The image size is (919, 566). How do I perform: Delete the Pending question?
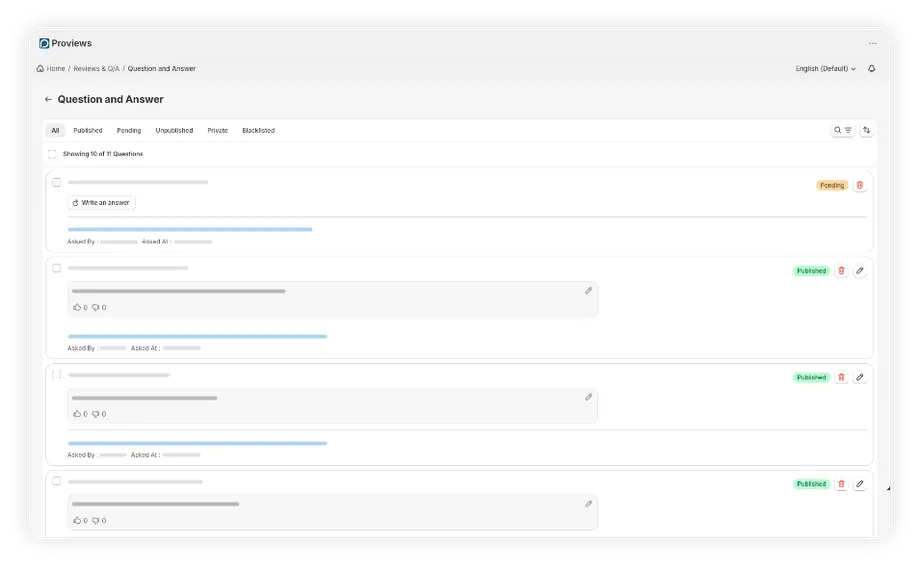coord(860,185)
